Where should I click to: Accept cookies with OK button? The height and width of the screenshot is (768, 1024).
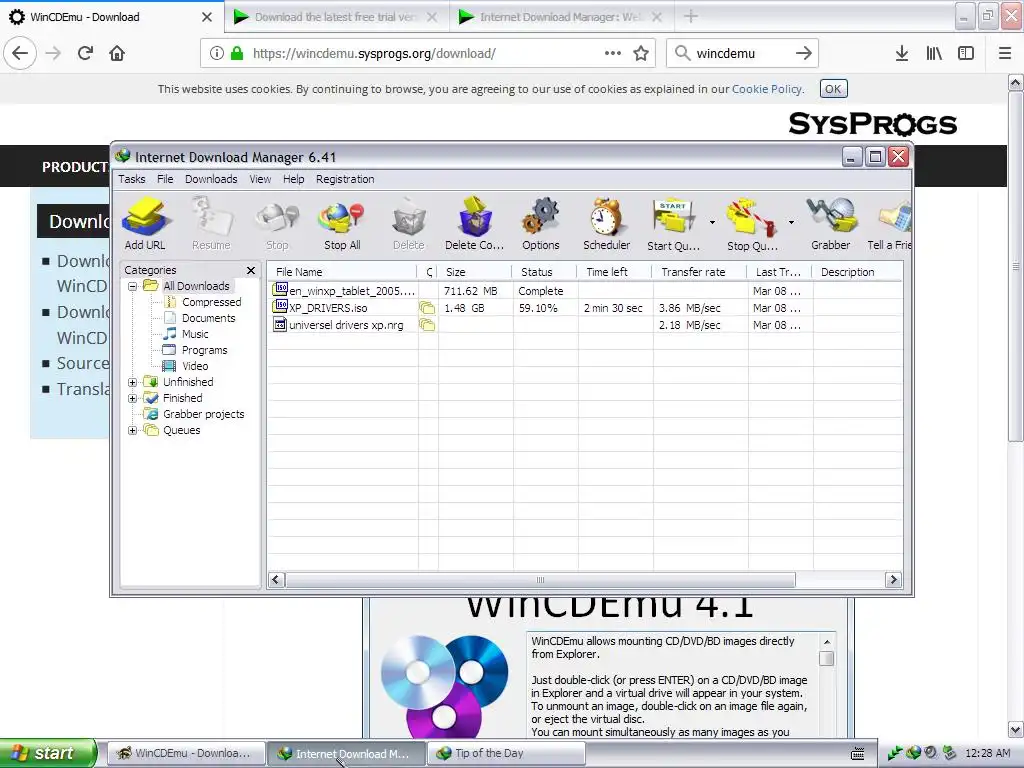(x=833, y=89)
